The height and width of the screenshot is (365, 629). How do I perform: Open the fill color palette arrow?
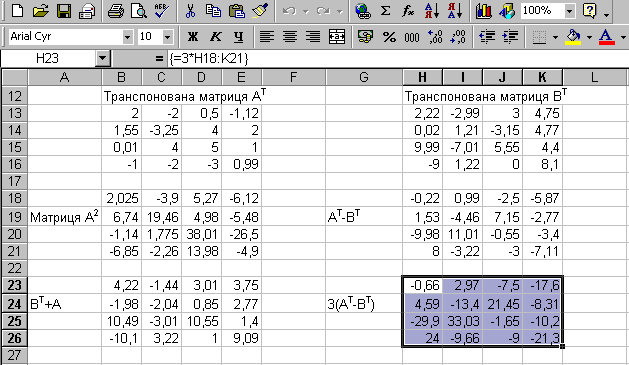click(589, 37)
